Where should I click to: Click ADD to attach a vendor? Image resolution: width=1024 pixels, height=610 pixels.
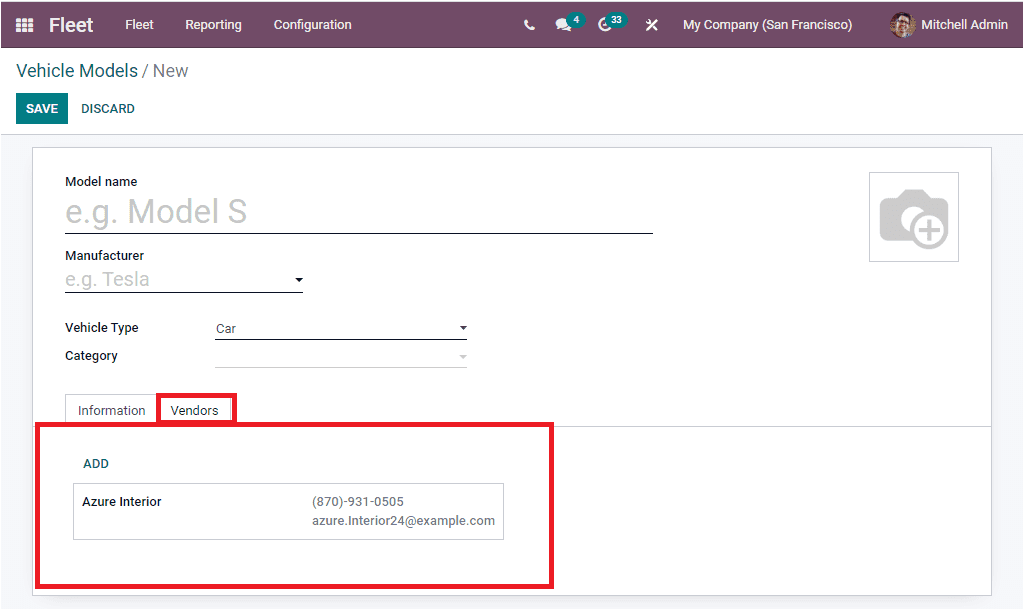click(95, 463)
